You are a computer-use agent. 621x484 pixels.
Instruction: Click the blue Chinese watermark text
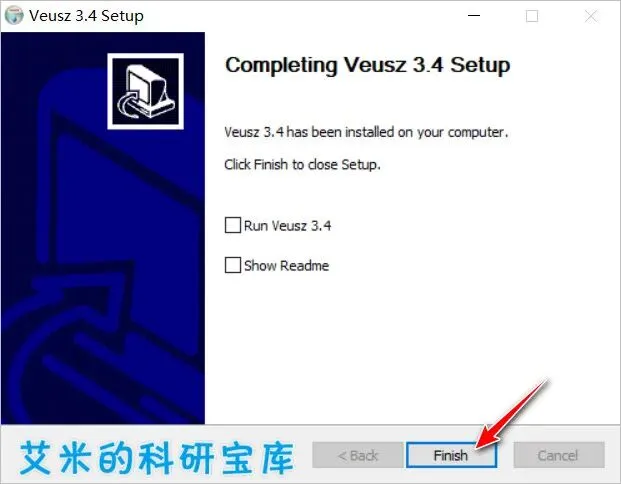(157, 457)
